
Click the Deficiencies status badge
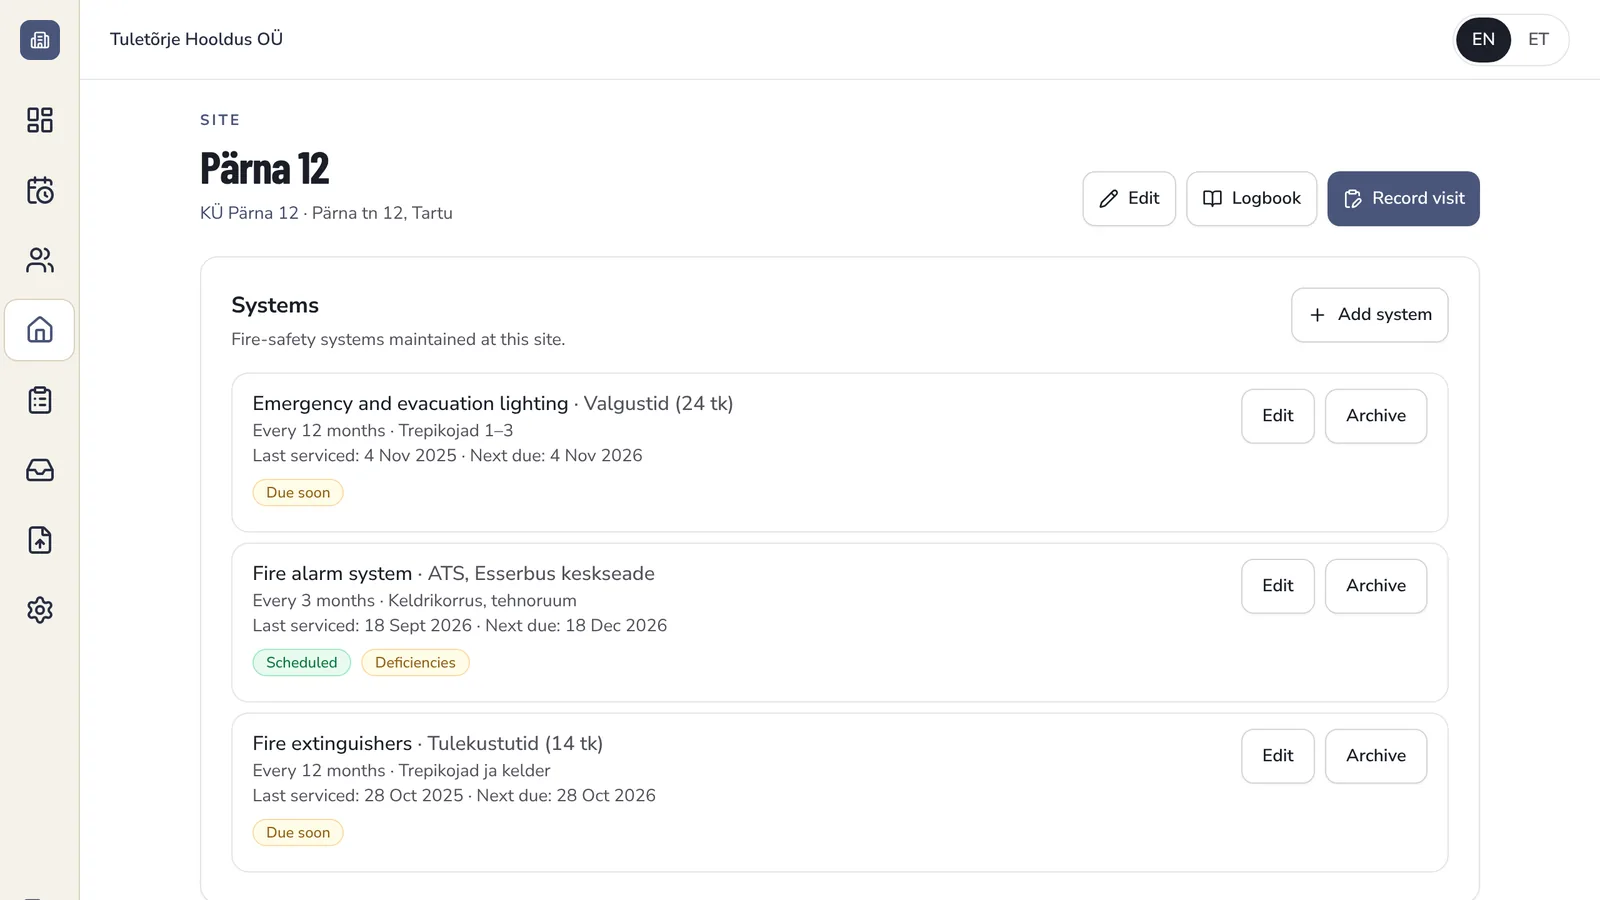pos(415,663)
